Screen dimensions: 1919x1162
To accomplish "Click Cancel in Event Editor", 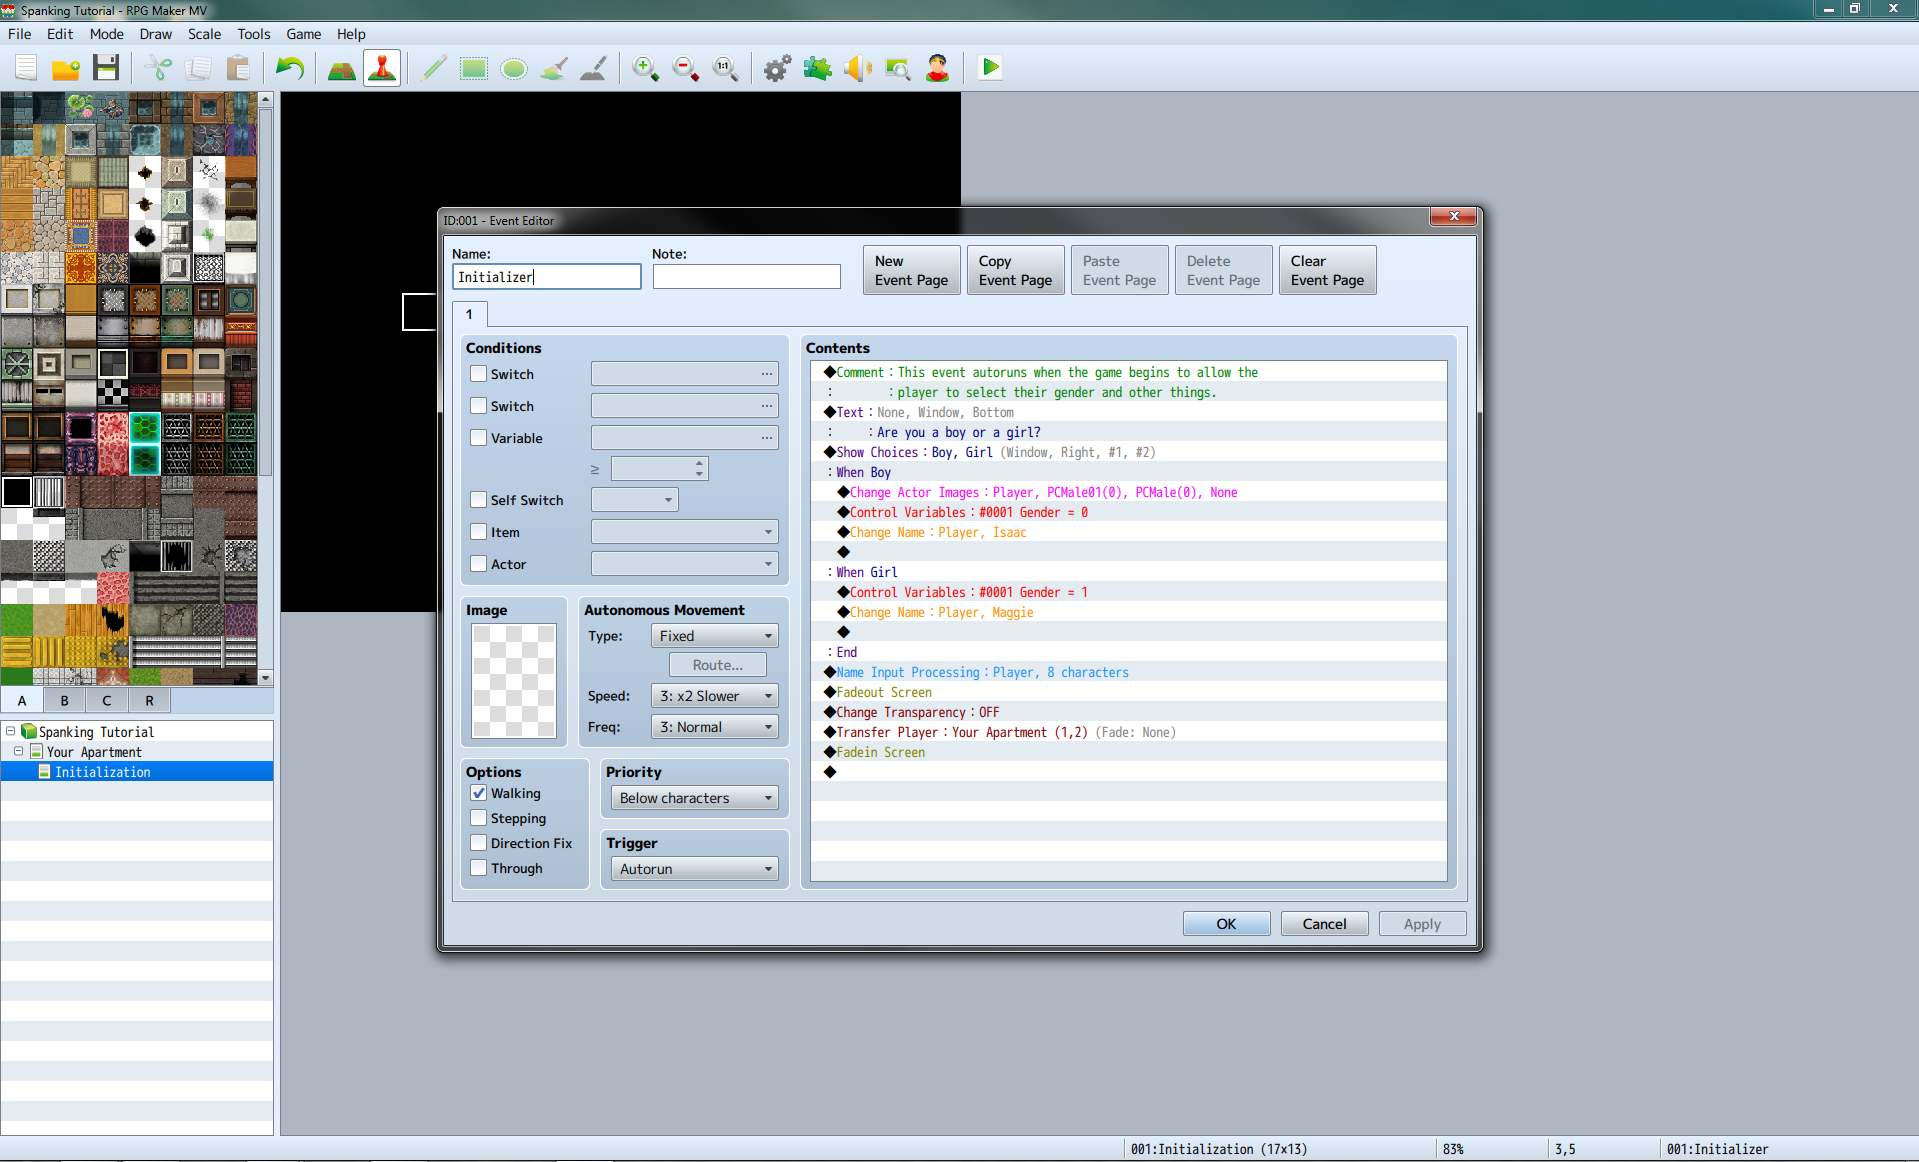I will click(1325, 924).
